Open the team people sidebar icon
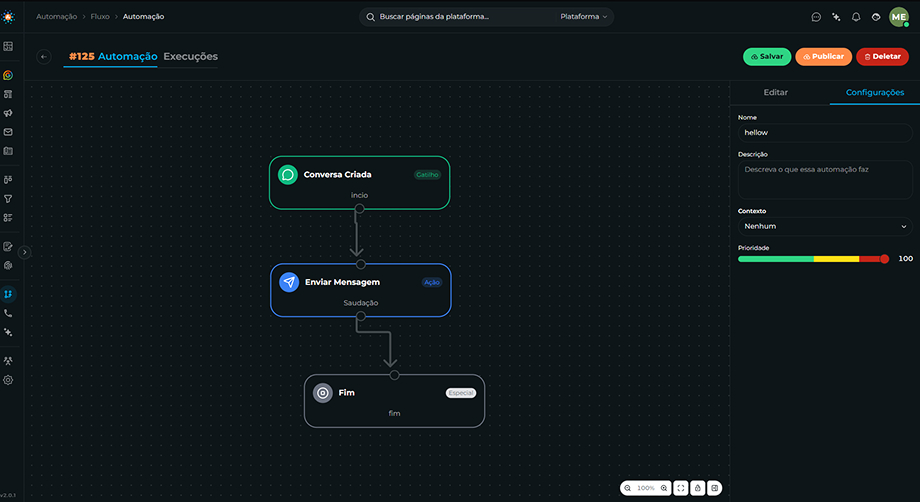 click(8, 361)
